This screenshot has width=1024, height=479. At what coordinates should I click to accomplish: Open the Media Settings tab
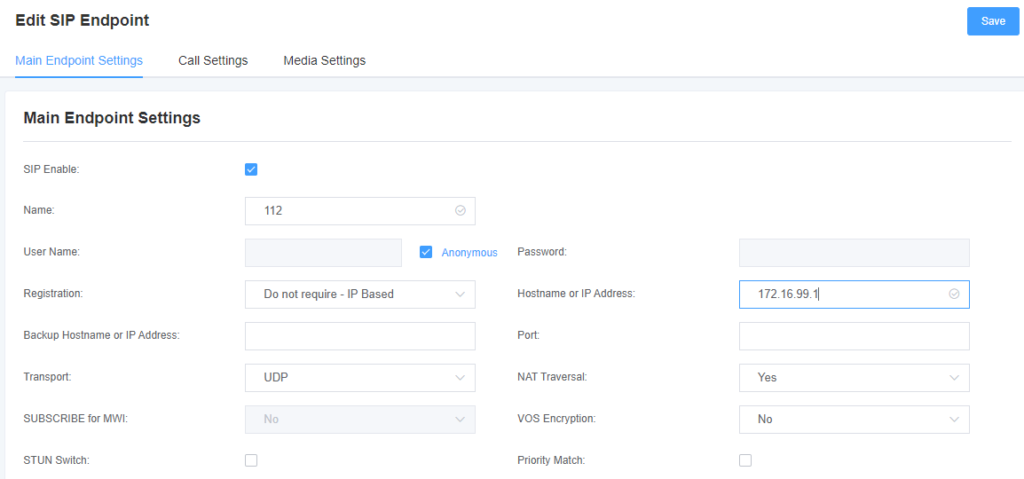pyautogui.click(x=324, y=60)
